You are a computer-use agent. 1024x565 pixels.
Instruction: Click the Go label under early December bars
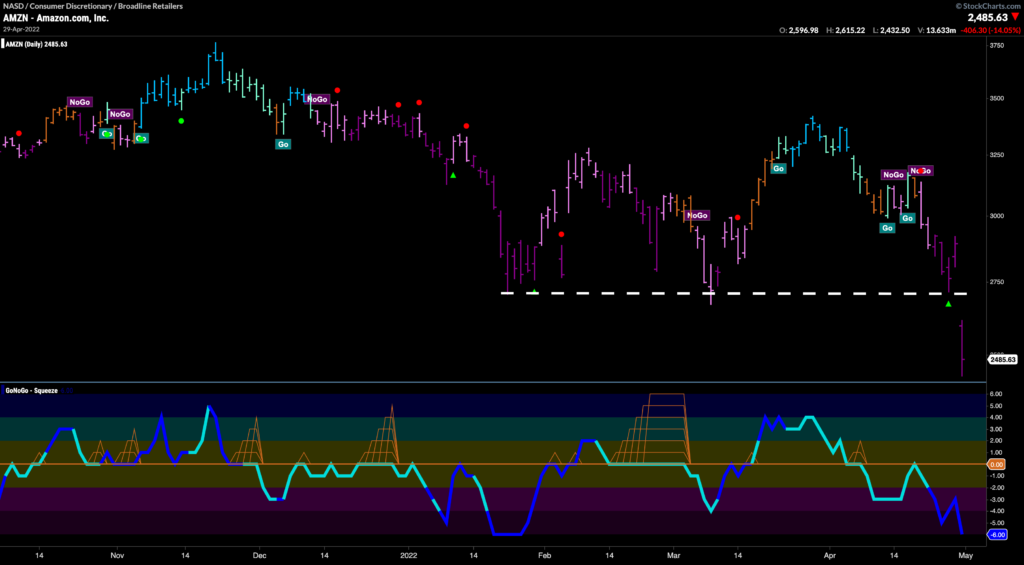tap(283, 144)
